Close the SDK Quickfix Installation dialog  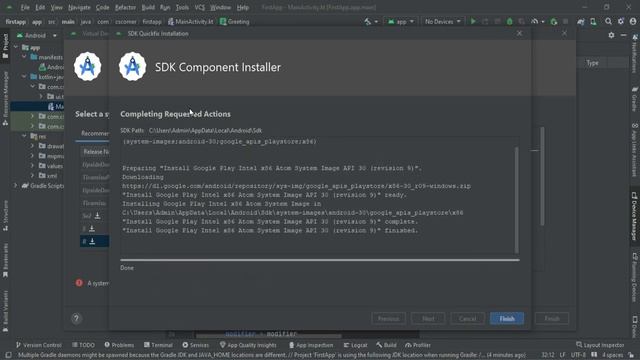(519, 33)
